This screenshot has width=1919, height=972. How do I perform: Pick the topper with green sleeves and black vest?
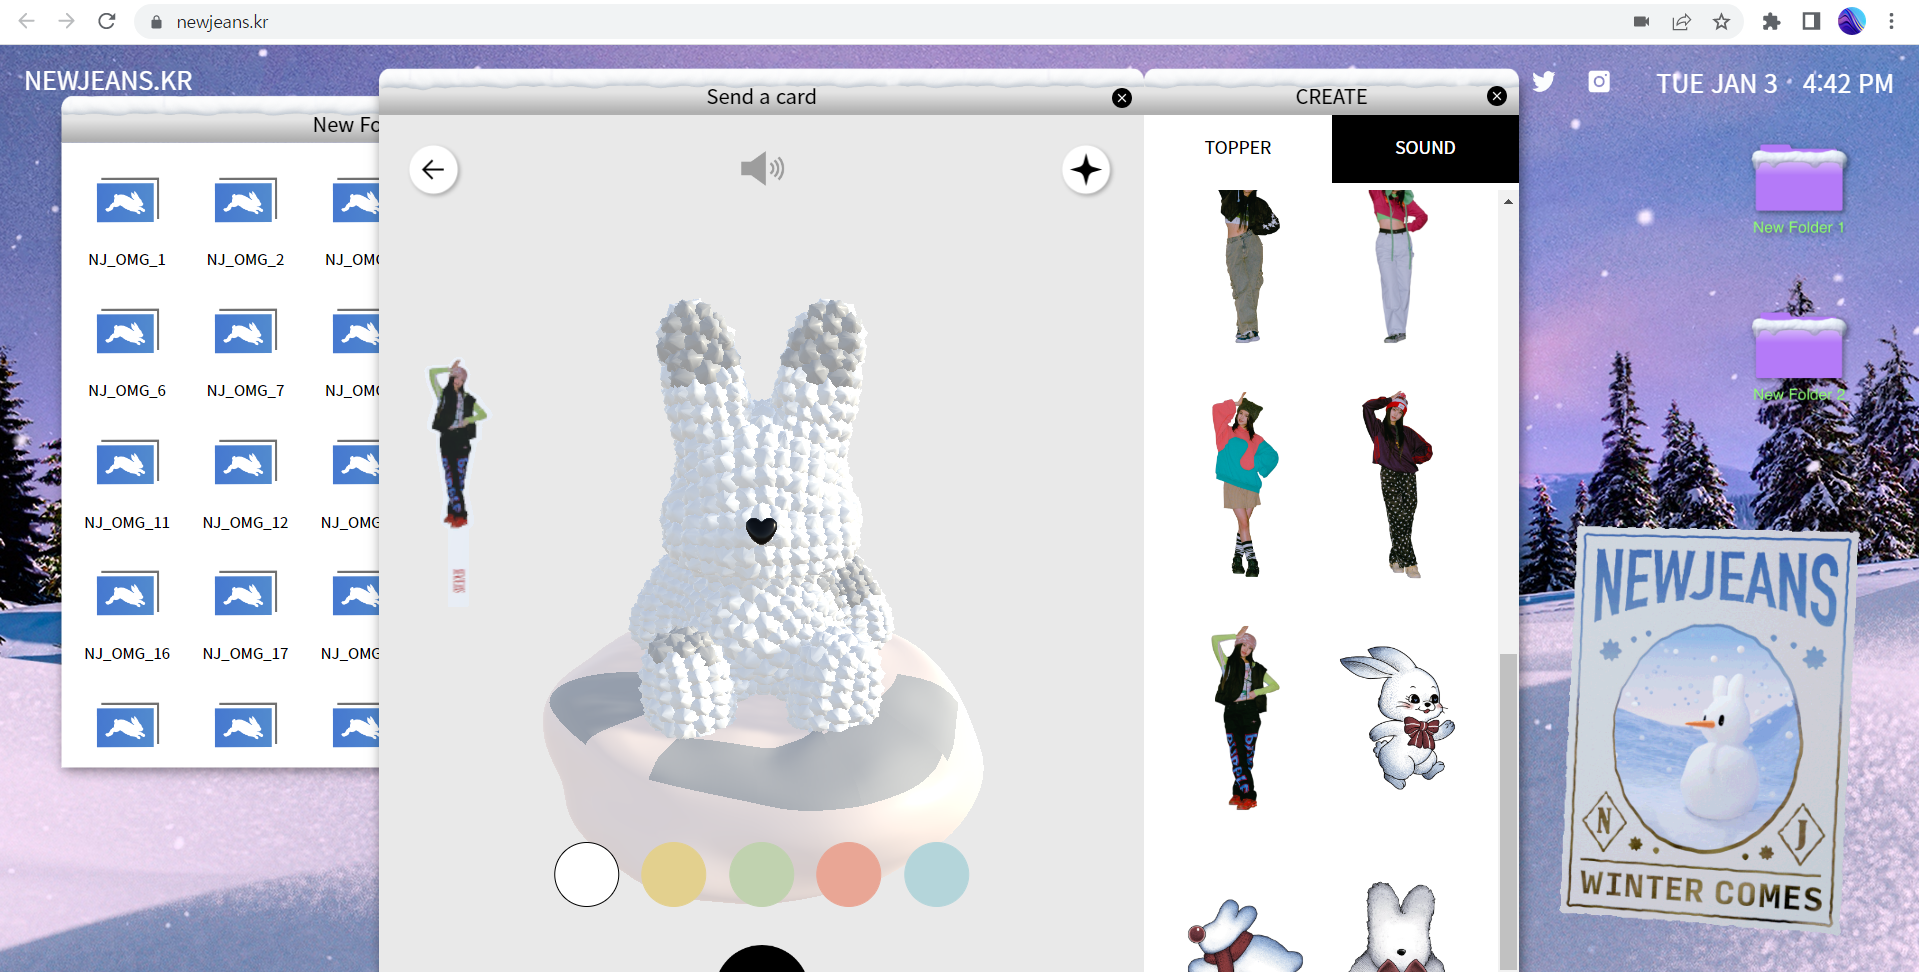pos(1244,718)
